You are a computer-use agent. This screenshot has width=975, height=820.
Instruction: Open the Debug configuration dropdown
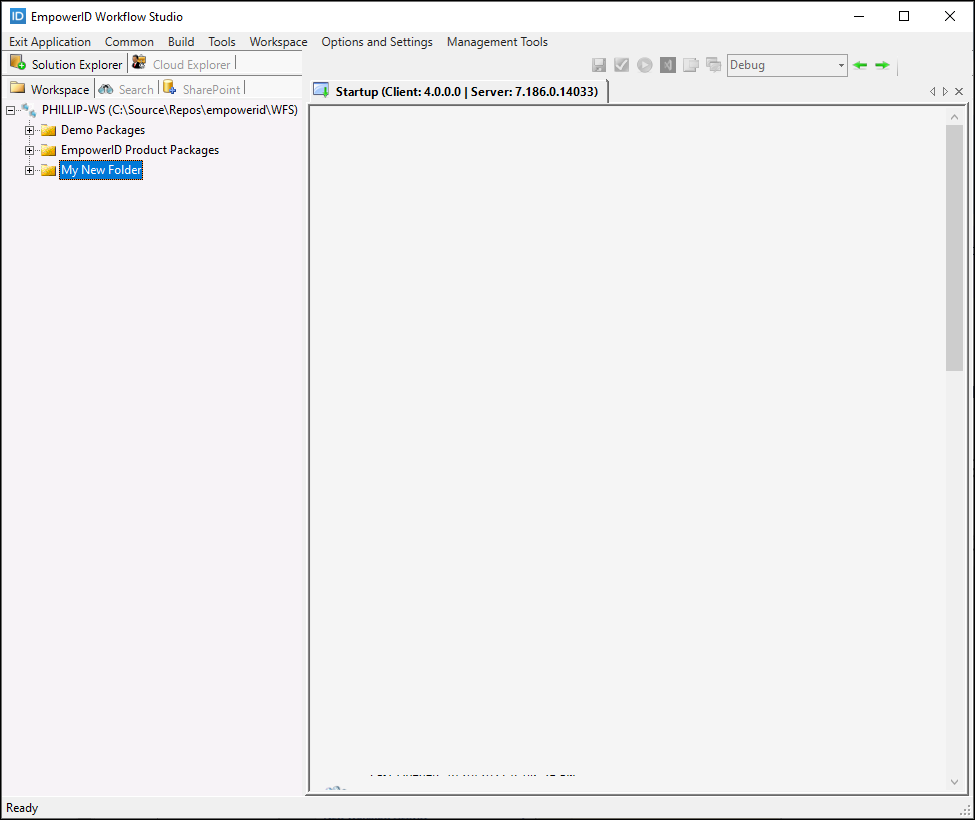(x=840, y=65)
